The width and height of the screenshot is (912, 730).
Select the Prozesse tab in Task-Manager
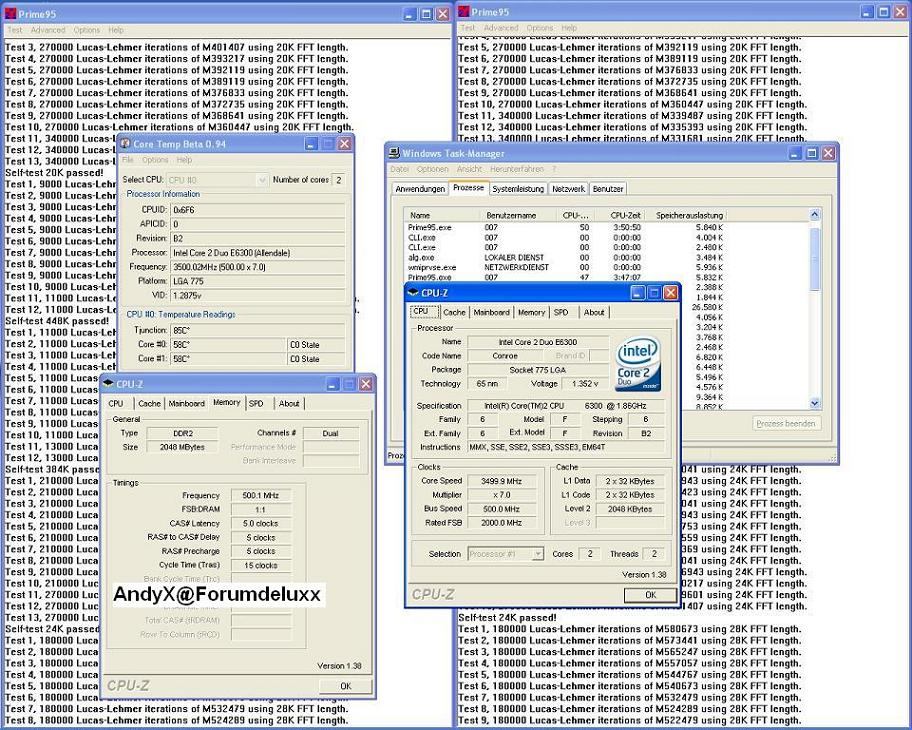tap(468, 187)
